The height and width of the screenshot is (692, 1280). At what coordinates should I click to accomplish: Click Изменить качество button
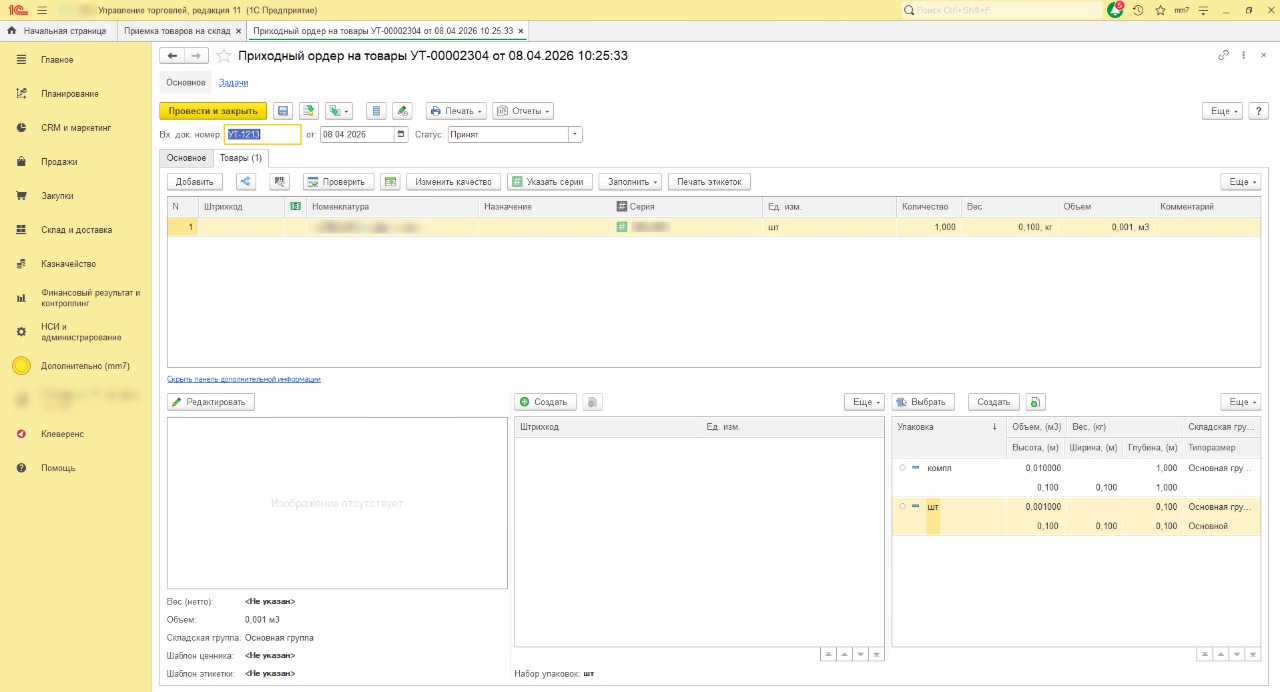click(454, 182)
